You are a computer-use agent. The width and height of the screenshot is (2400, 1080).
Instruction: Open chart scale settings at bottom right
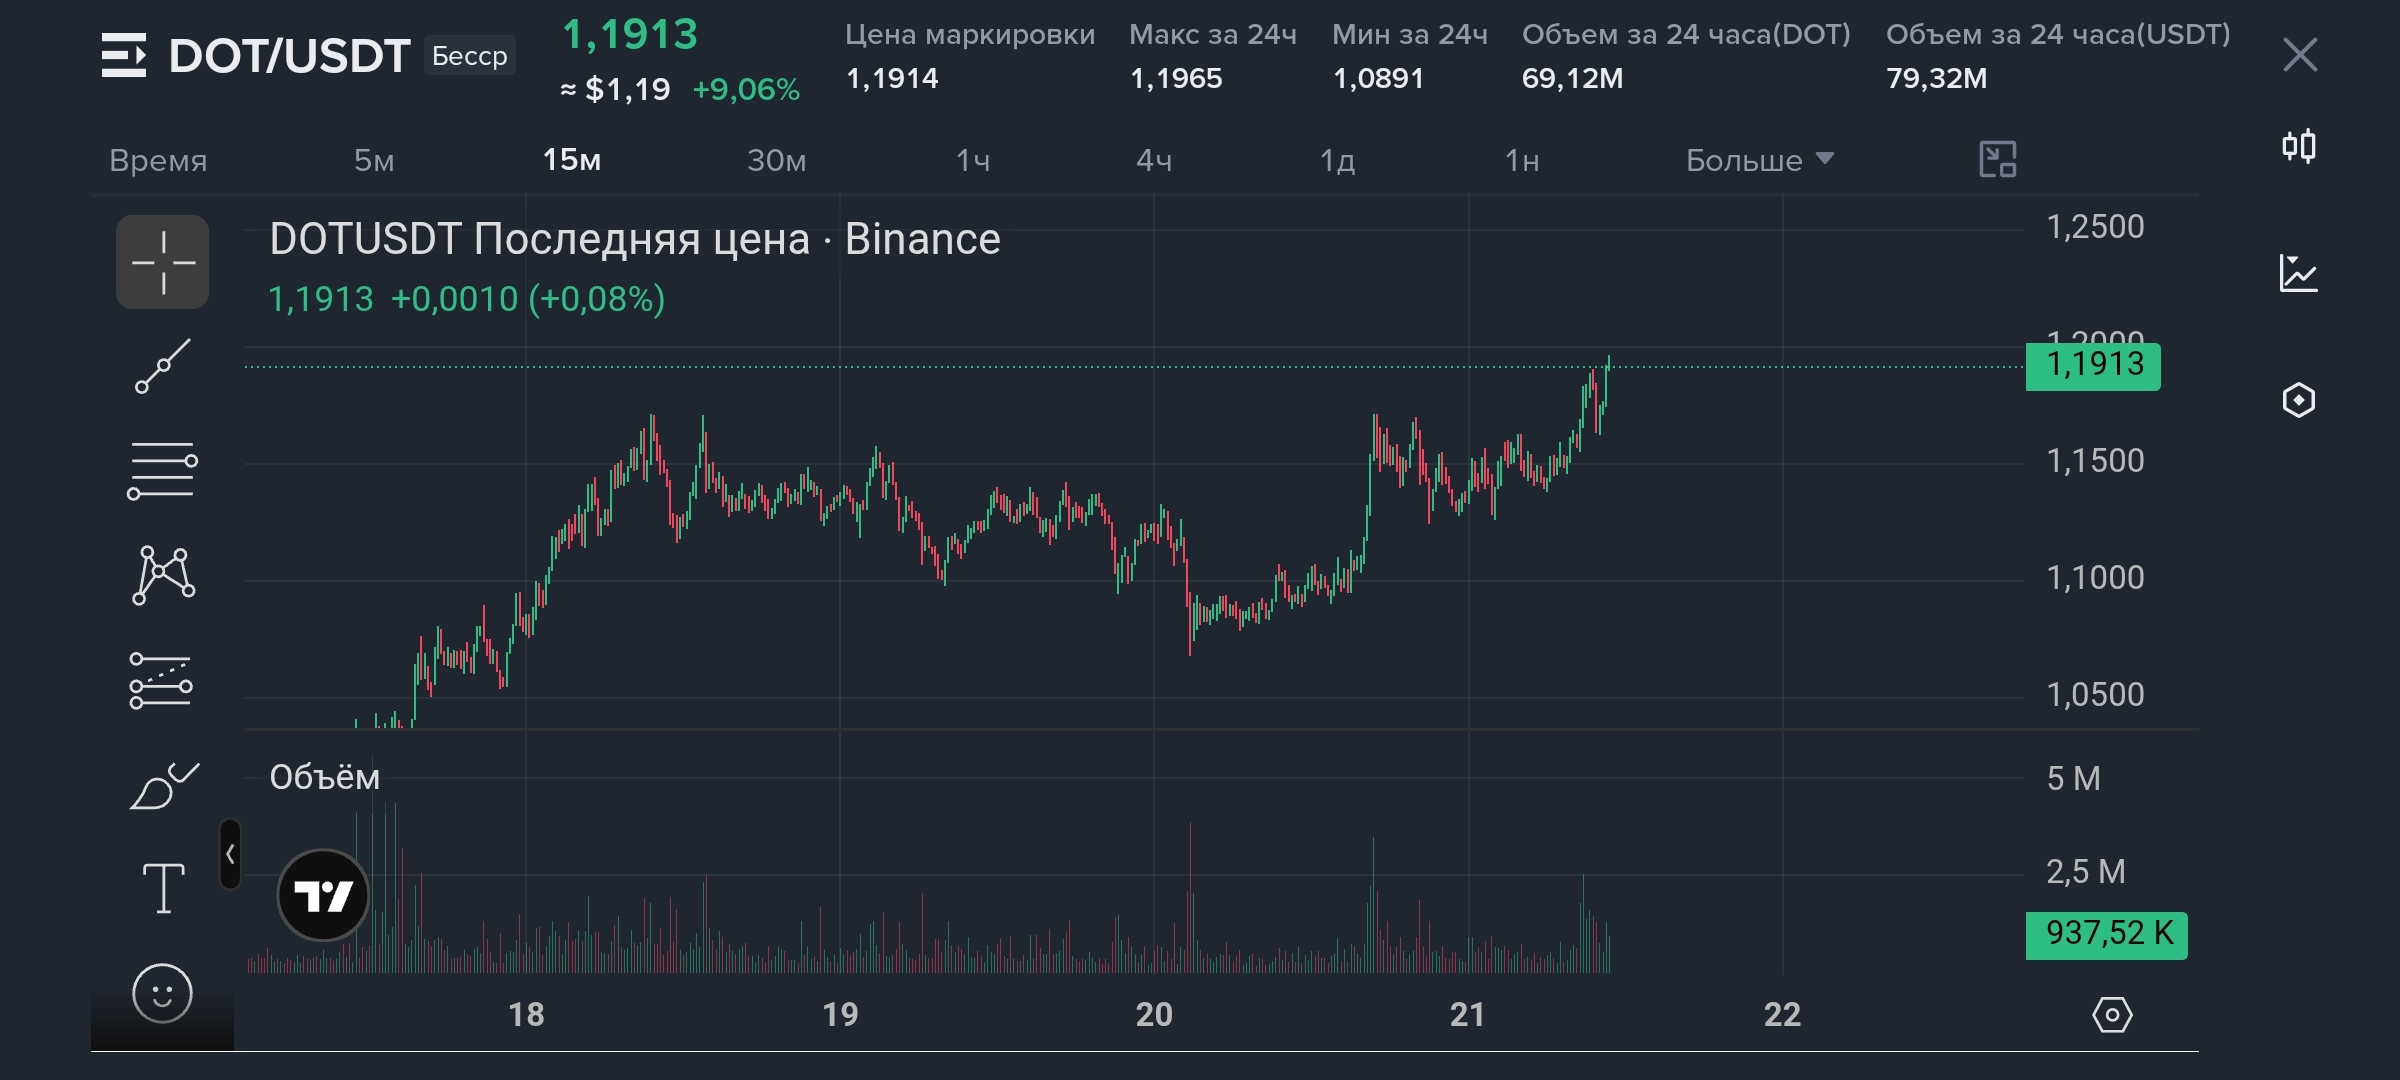[x=2112, y=1015]
